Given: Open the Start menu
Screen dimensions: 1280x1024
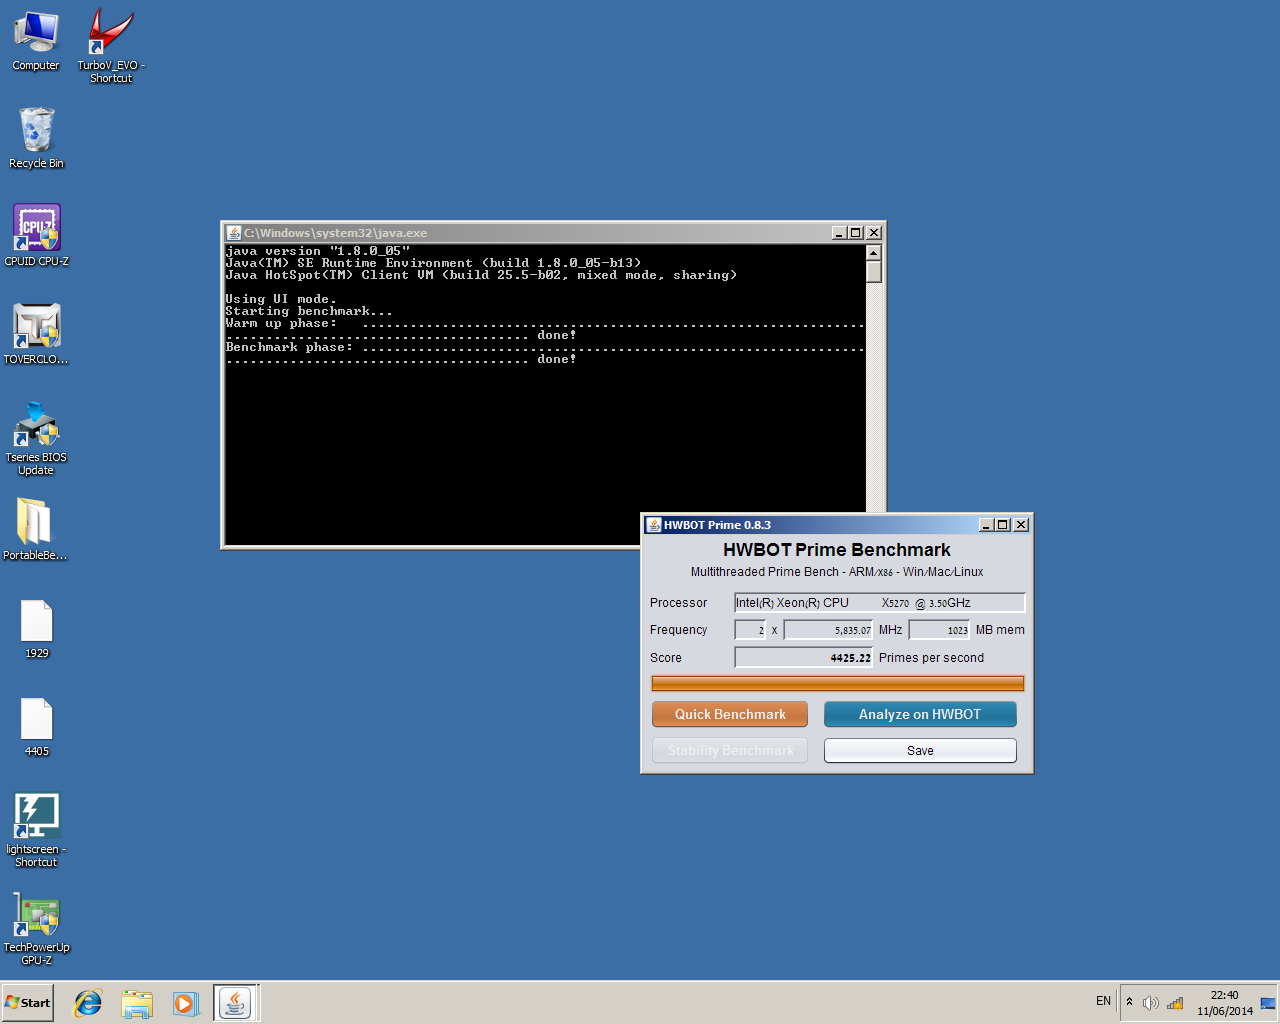Looking at the screenshot, I should [x=27, y=1002].
